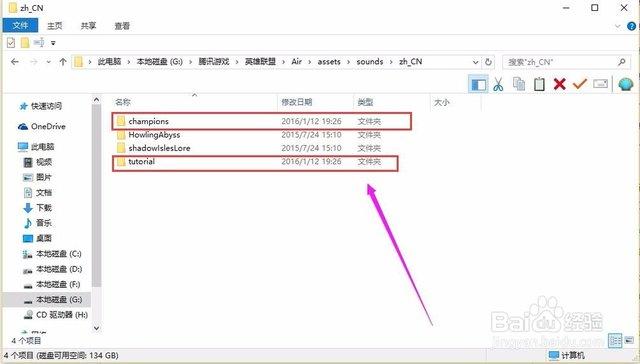Click the folder icon in address bar
Screen dimensions: 640x364
point(78,62)
